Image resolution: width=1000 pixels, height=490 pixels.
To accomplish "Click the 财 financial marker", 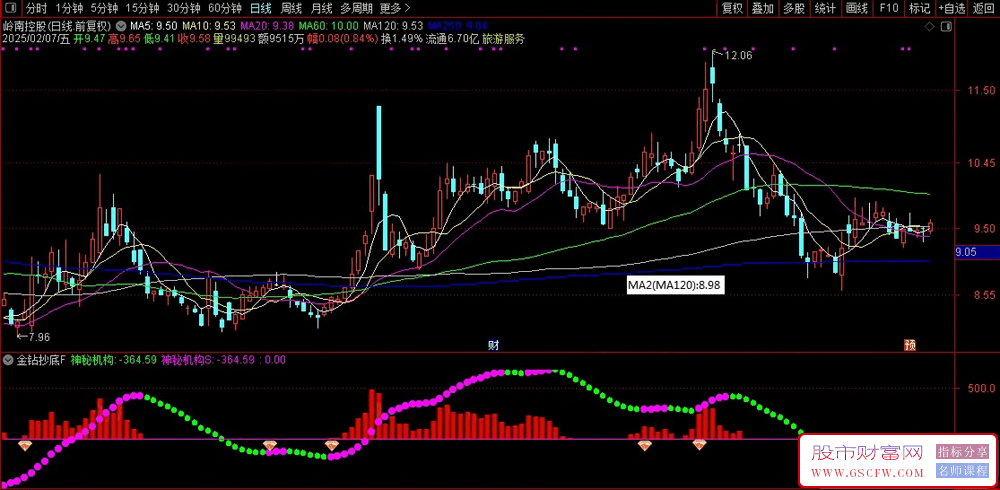I will (x=493, y=345).
